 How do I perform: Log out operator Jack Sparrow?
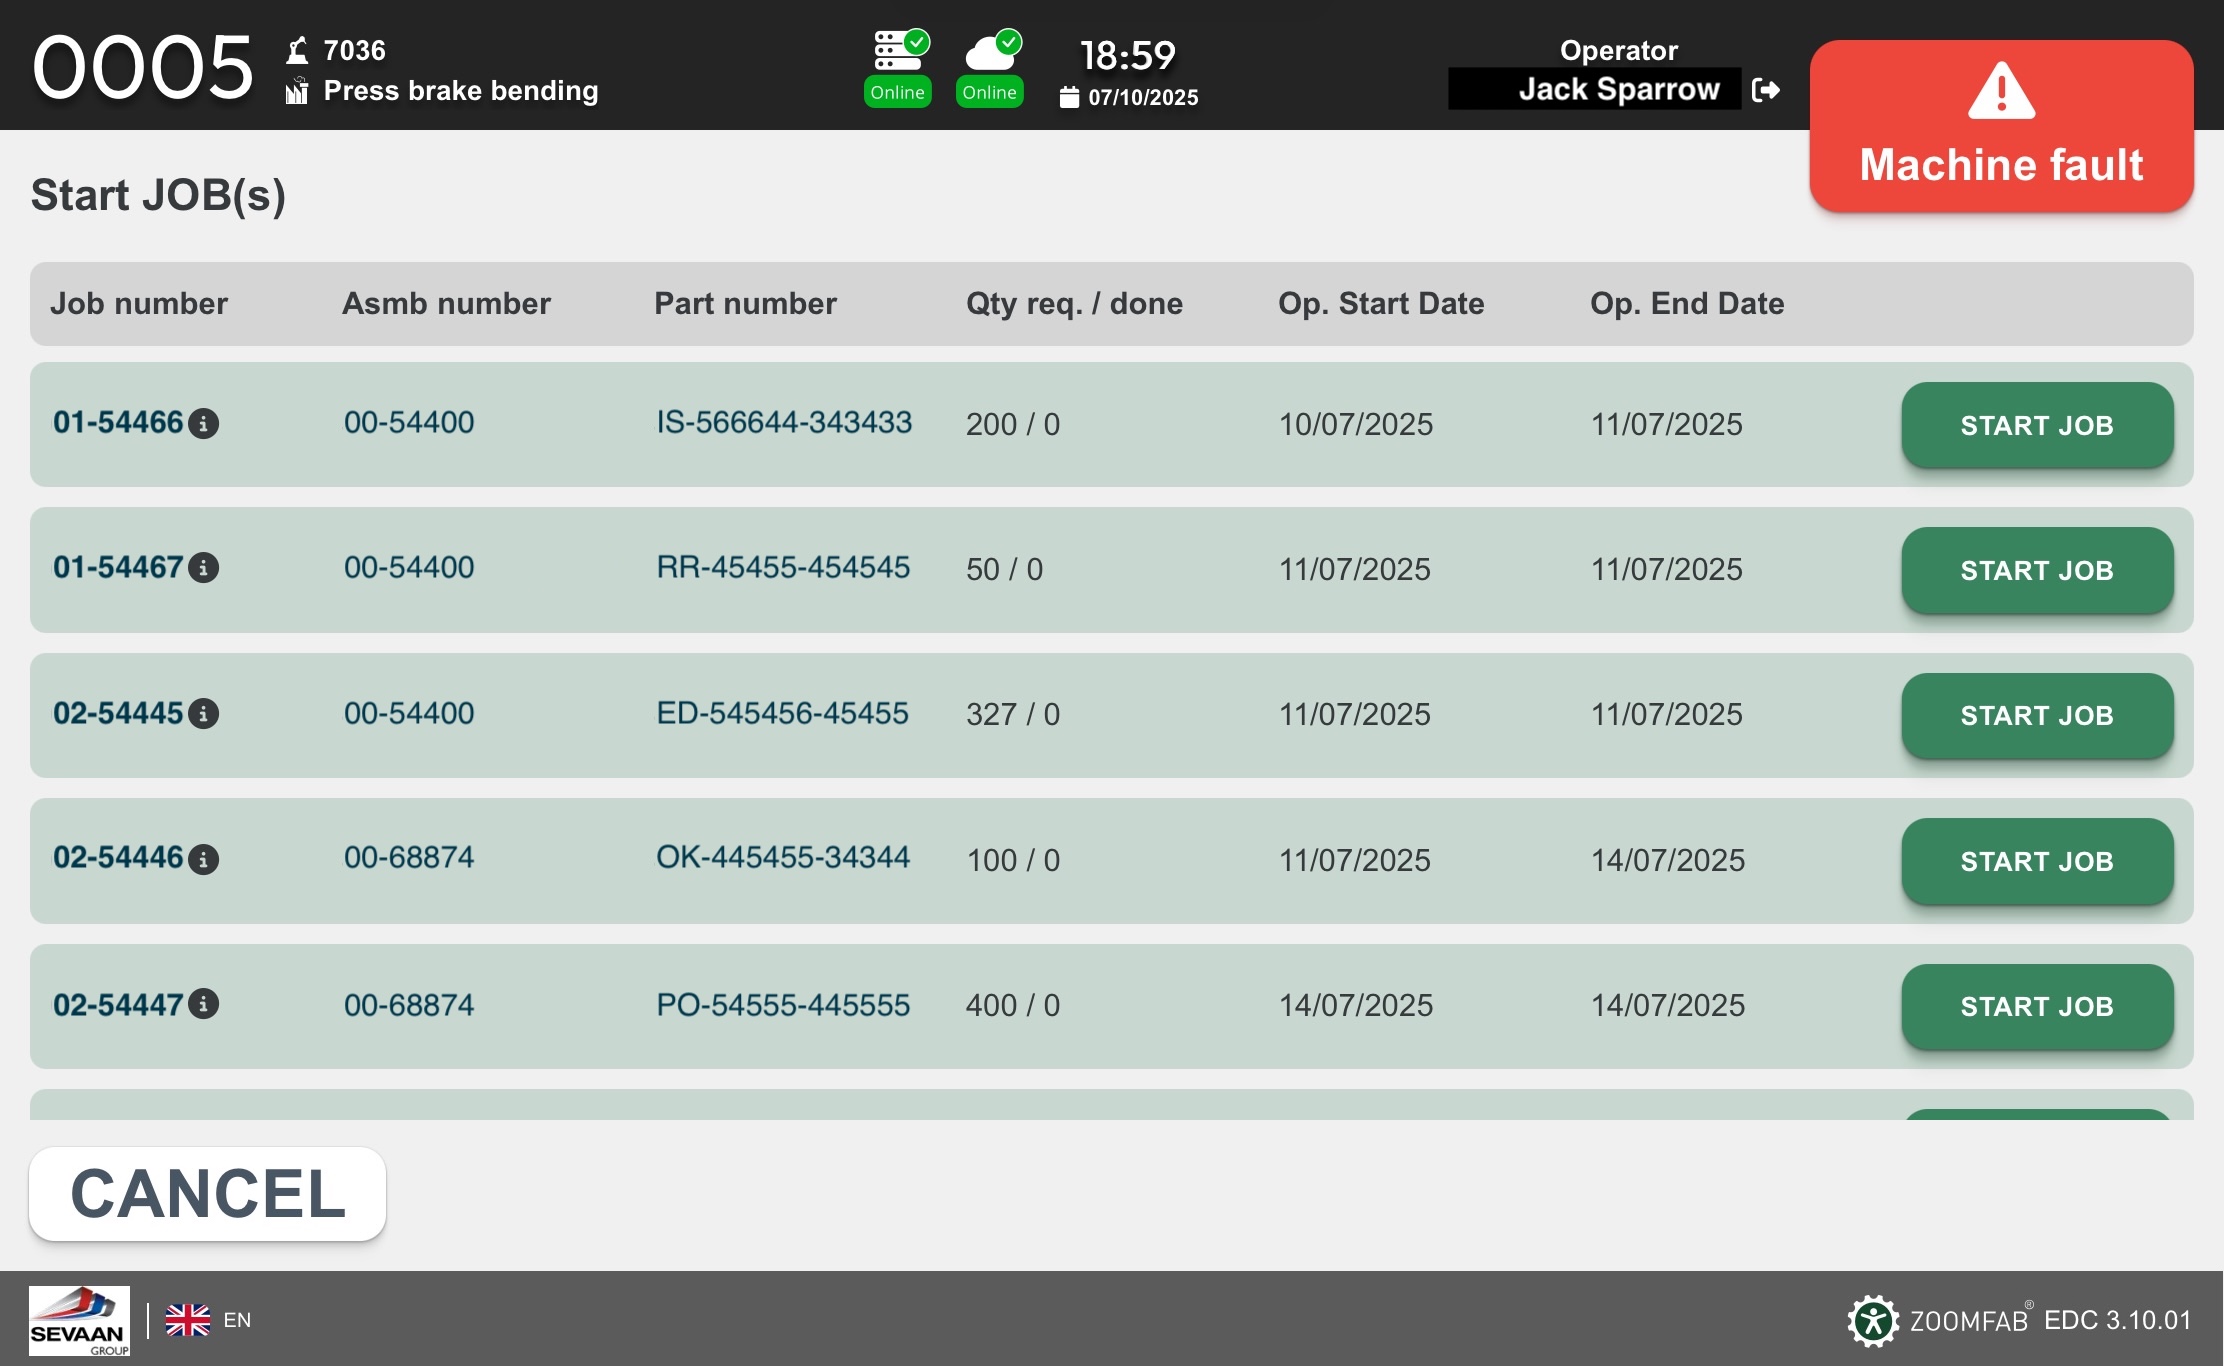coord(1766,90)
